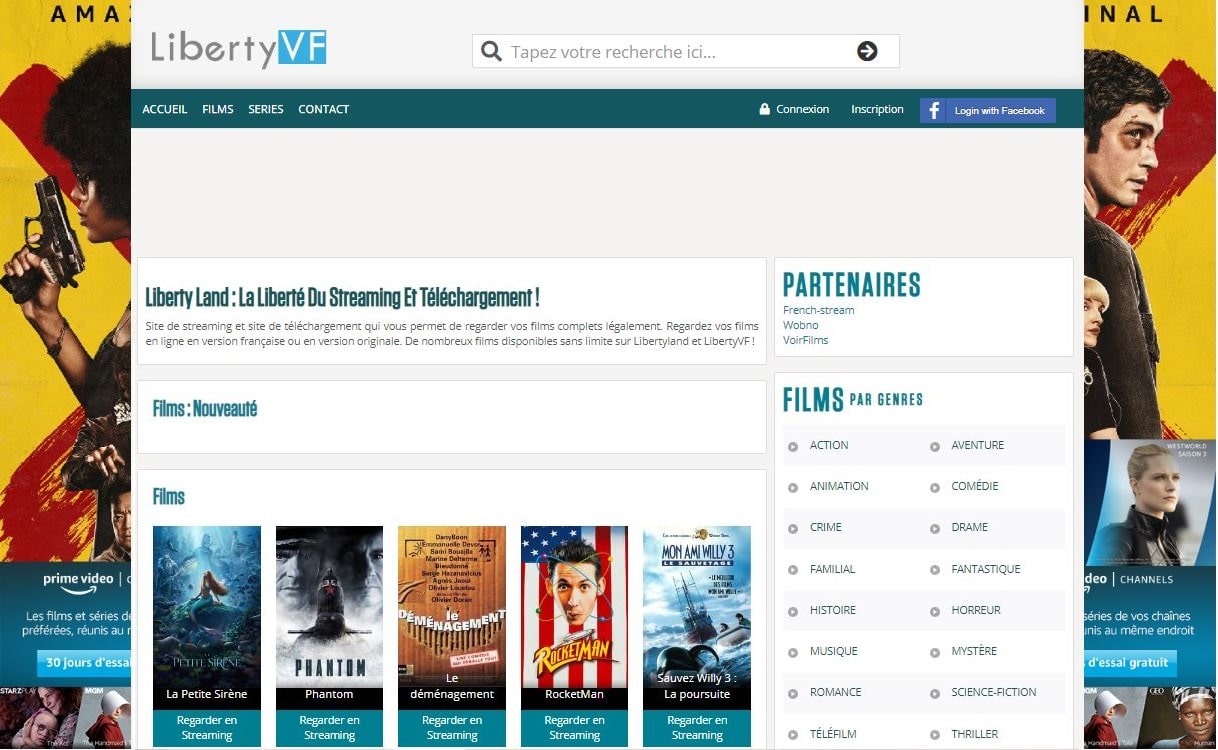Click the bullet icon next to Animation

coord(793,487)
